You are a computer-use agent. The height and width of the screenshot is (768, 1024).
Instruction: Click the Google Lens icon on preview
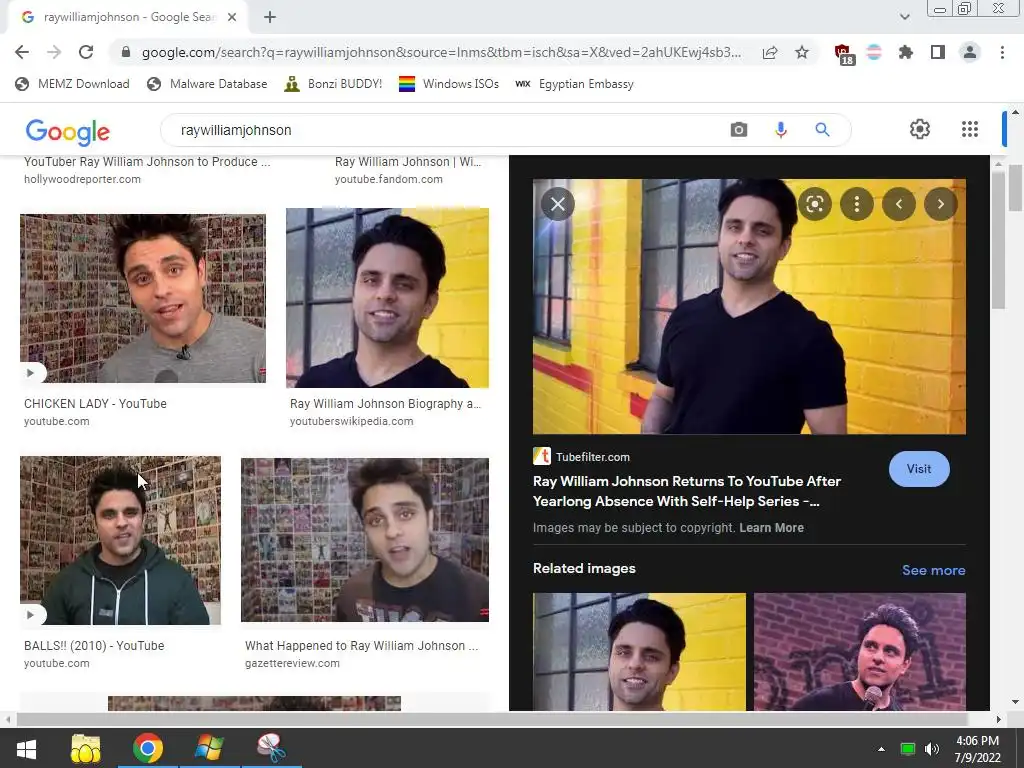coord(814,204)
